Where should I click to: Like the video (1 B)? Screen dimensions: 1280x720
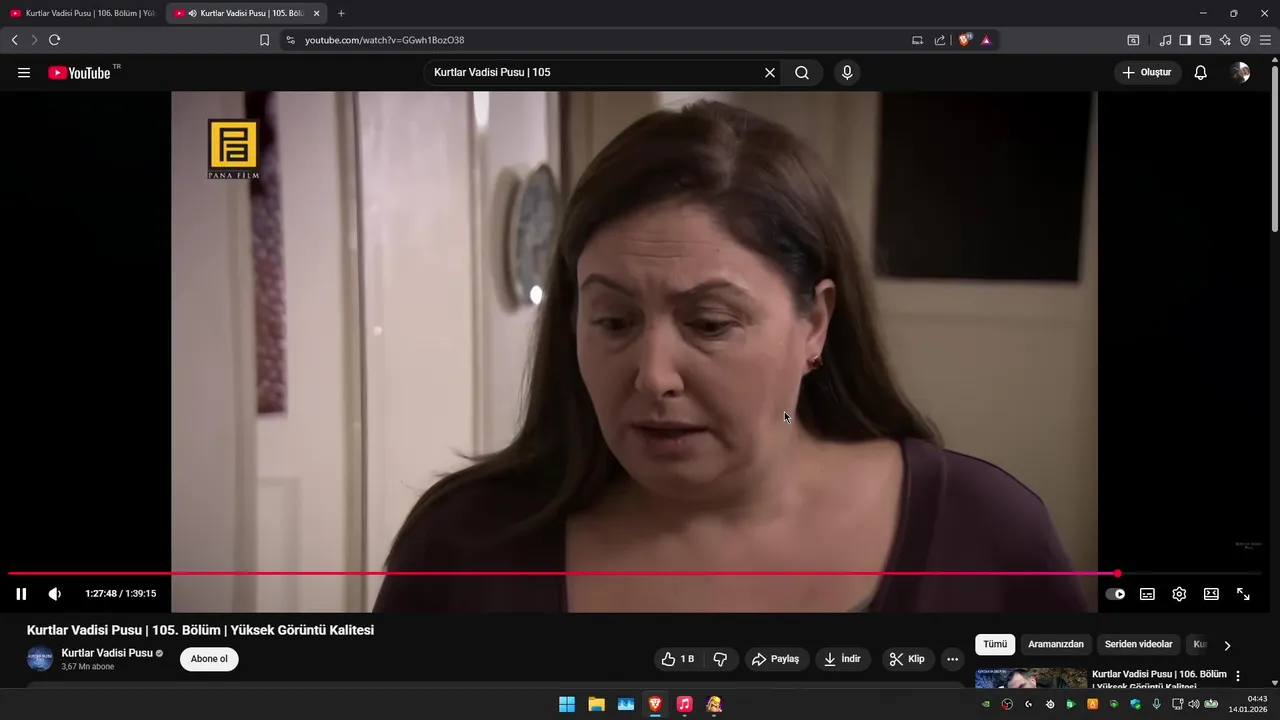click(x=678, y=659)
